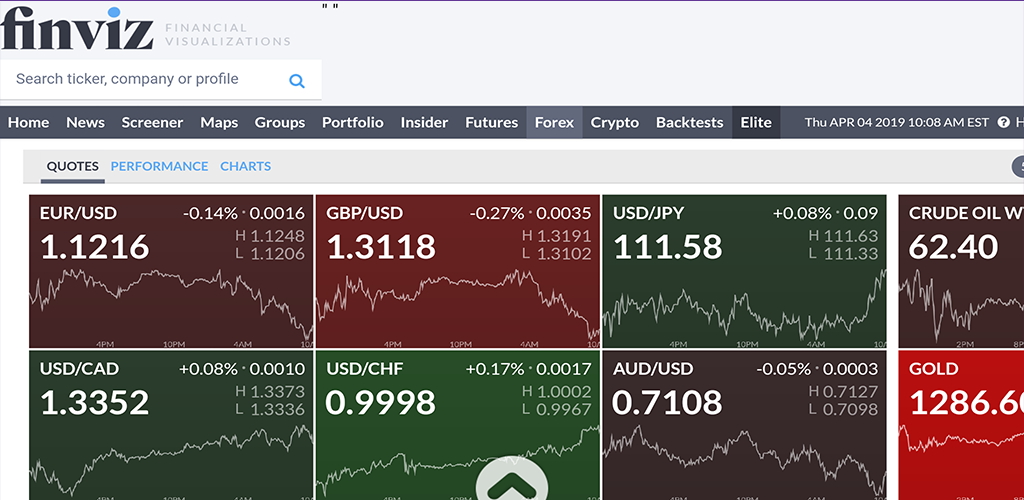Click the scroll-to-top chevron button
This screenshot has height=500, width=1024.
(512, 478)
